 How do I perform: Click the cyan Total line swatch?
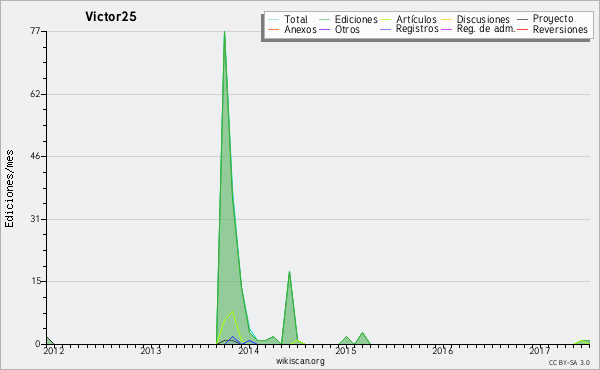point(273,20)
